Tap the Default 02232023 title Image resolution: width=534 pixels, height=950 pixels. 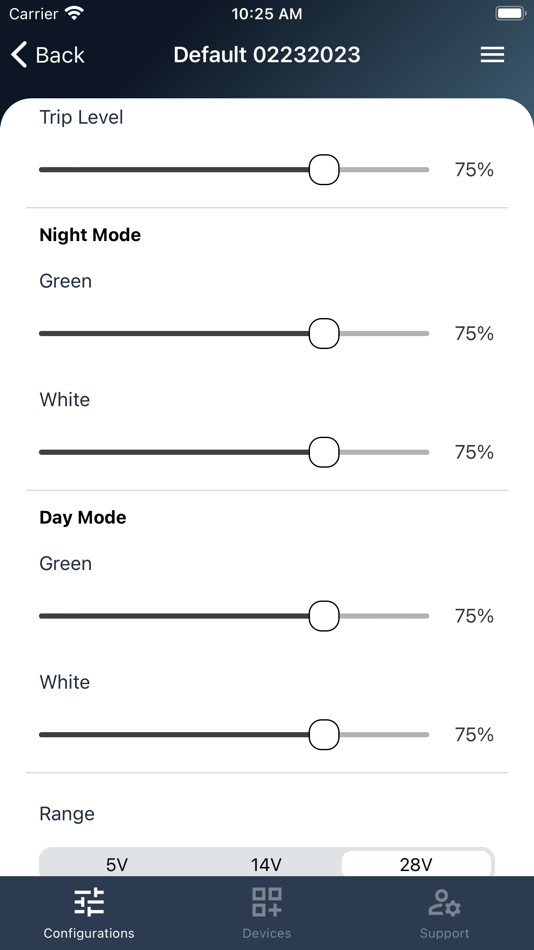click(x=267, y=55)
